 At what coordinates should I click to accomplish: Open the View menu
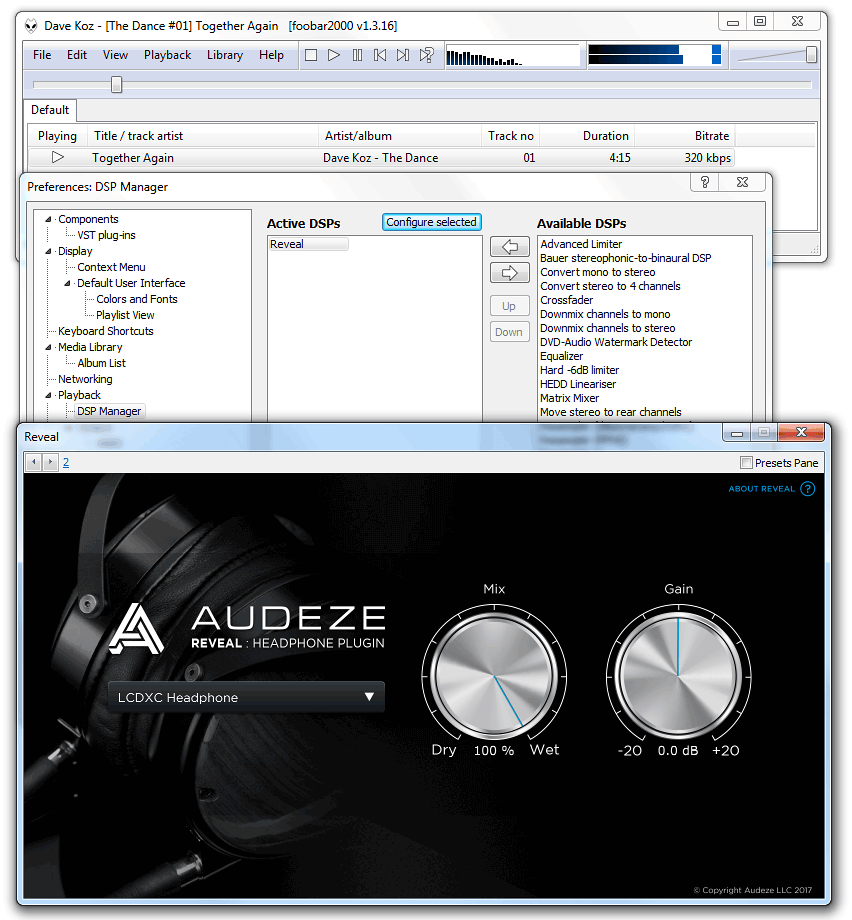click(116, 55)
